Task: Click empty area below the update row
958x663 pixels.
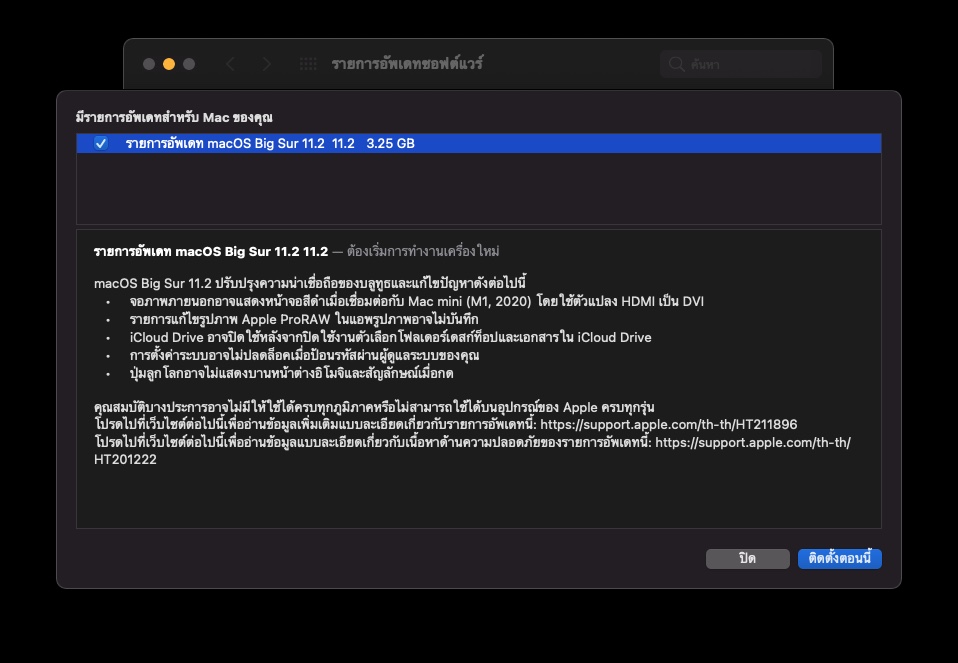Action: click(478, 188)
